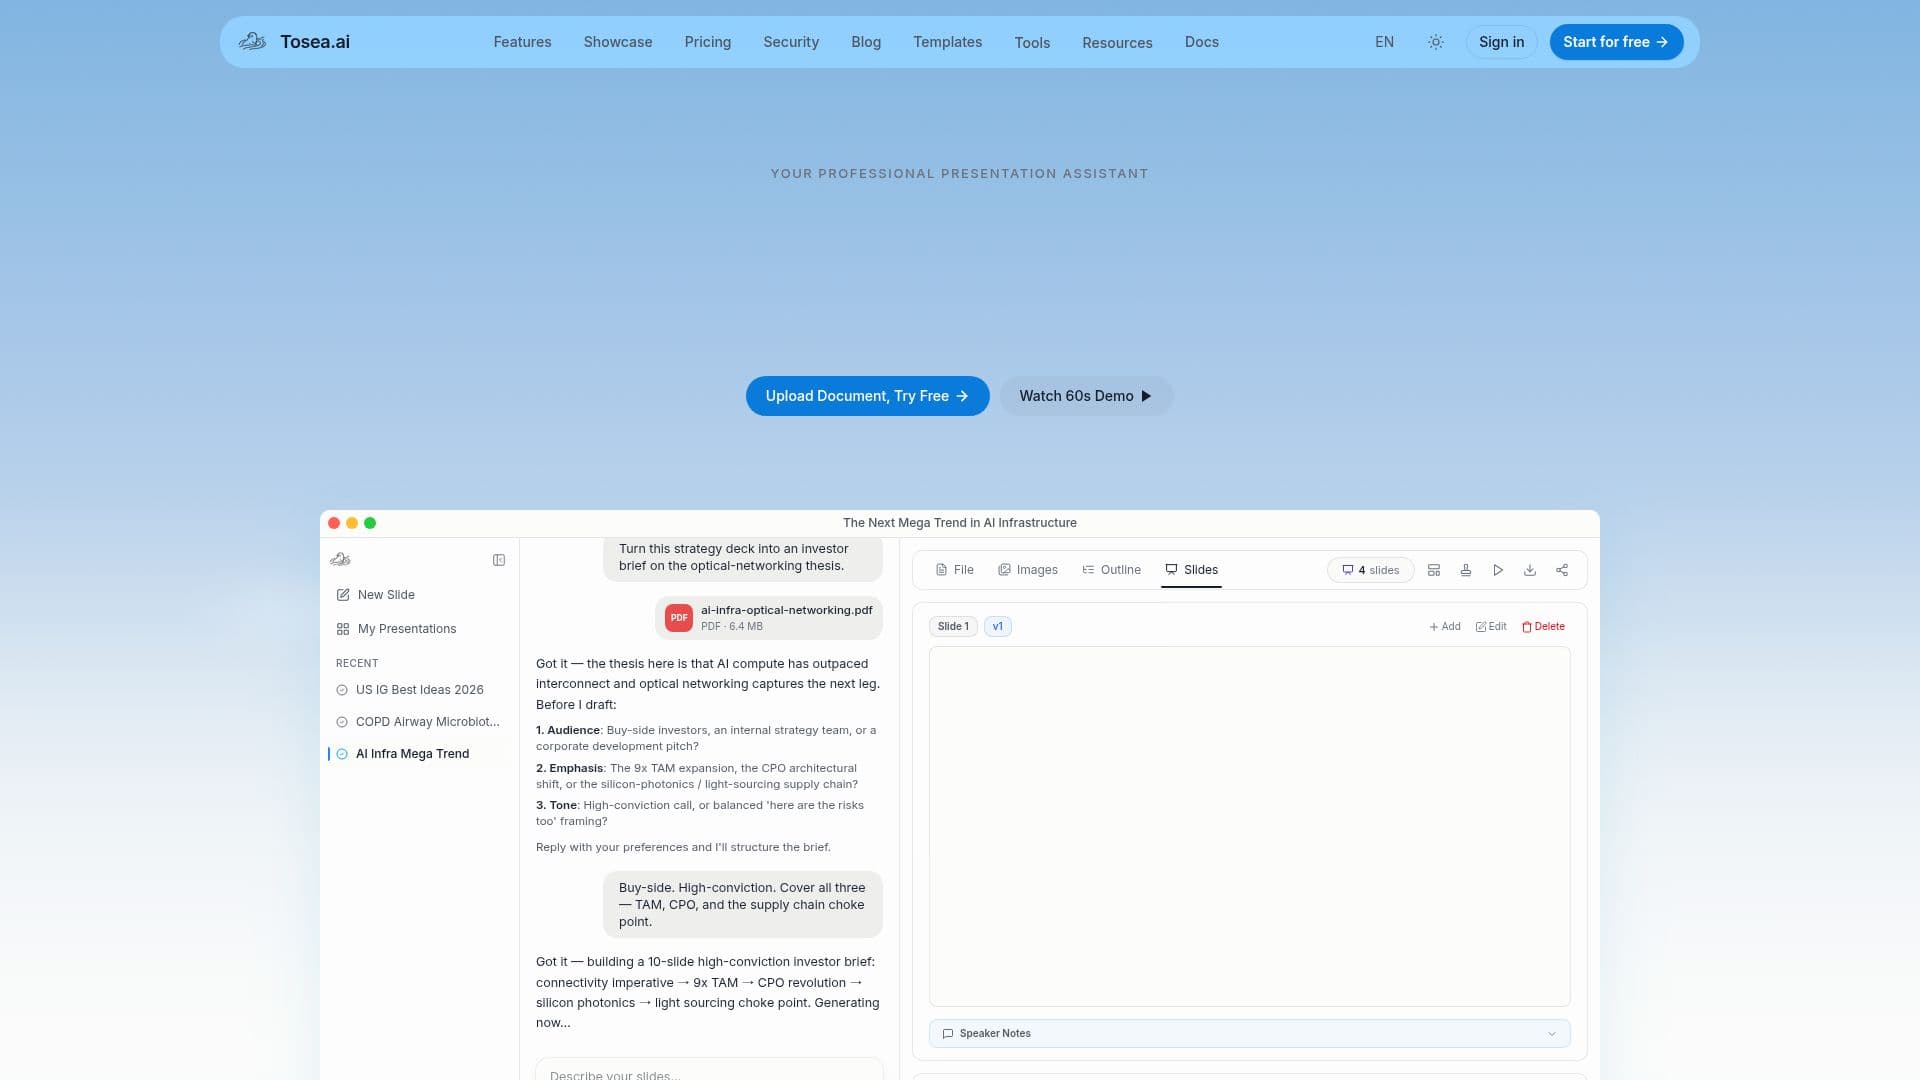
Task: Click the Tosea.ai logo in the navbar
Action: pos(294,42)
